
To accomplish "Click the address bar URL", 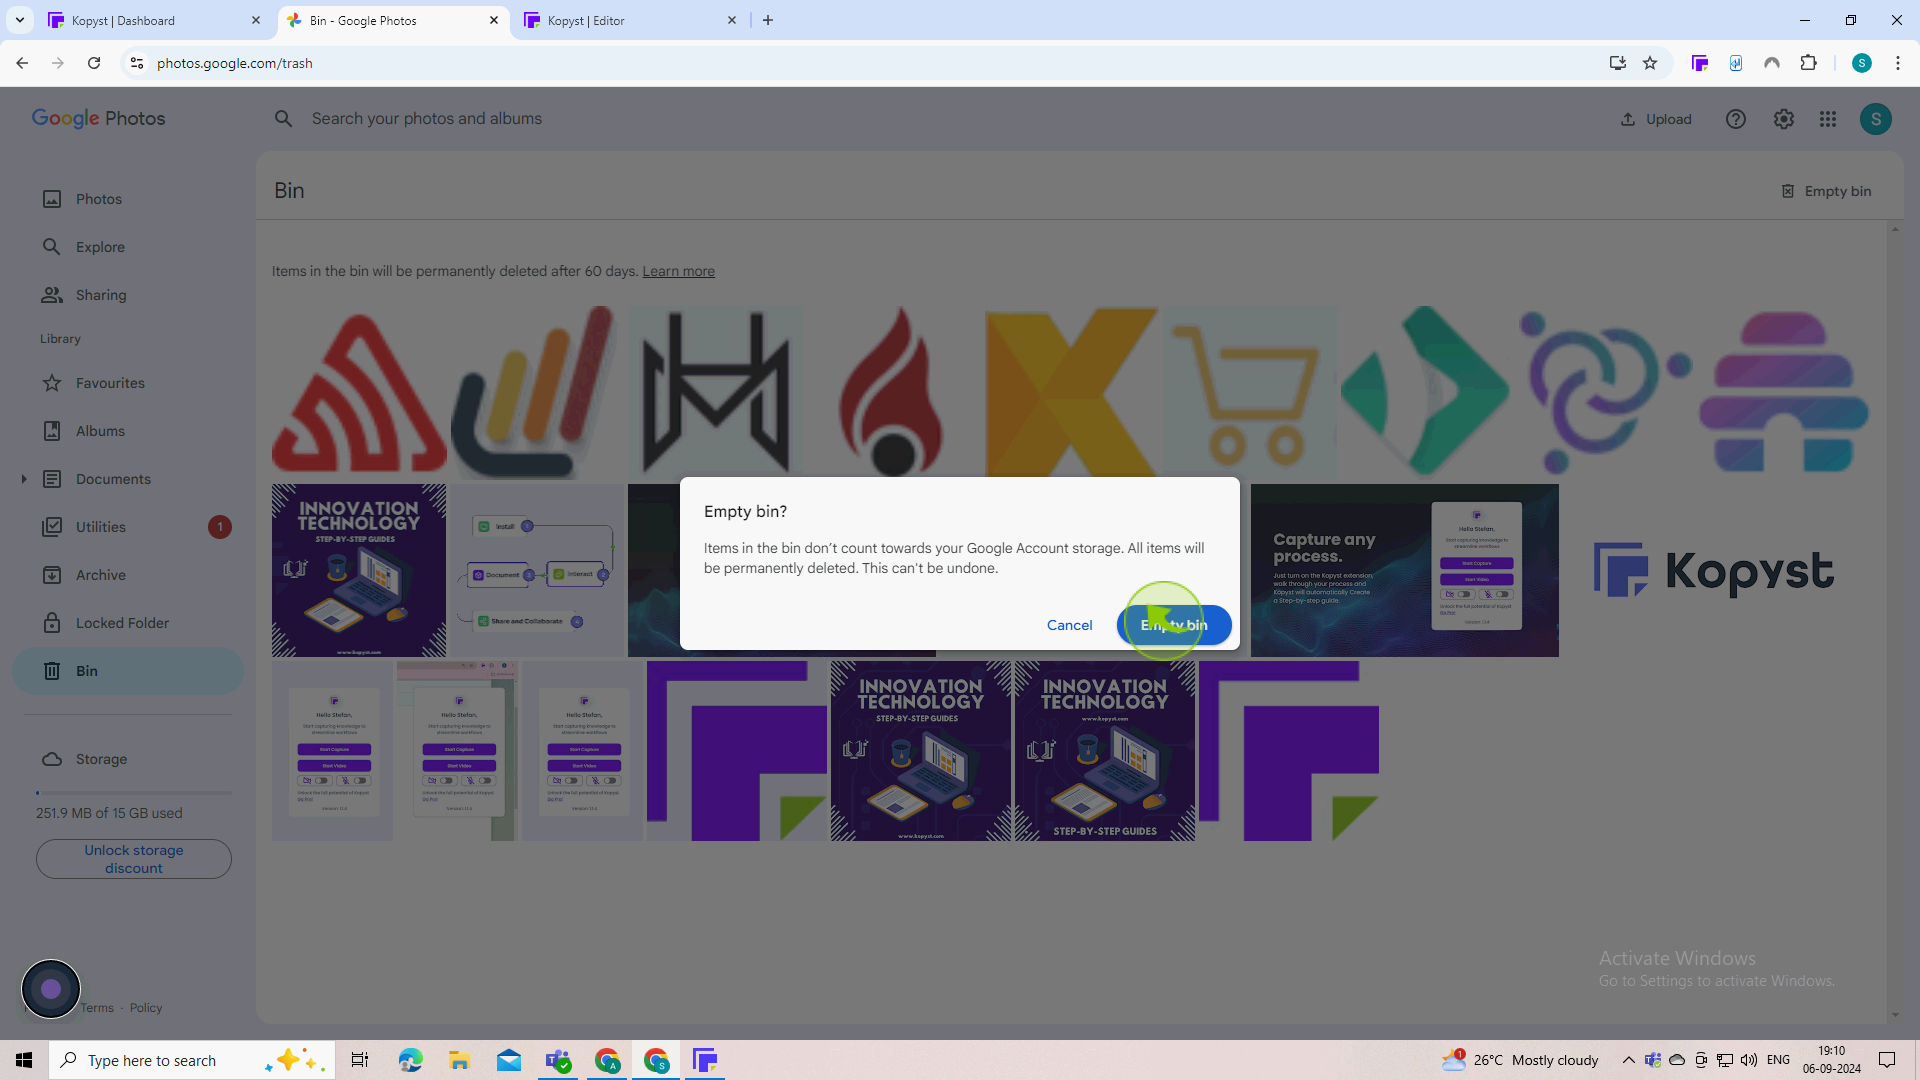I will point(234,63).
